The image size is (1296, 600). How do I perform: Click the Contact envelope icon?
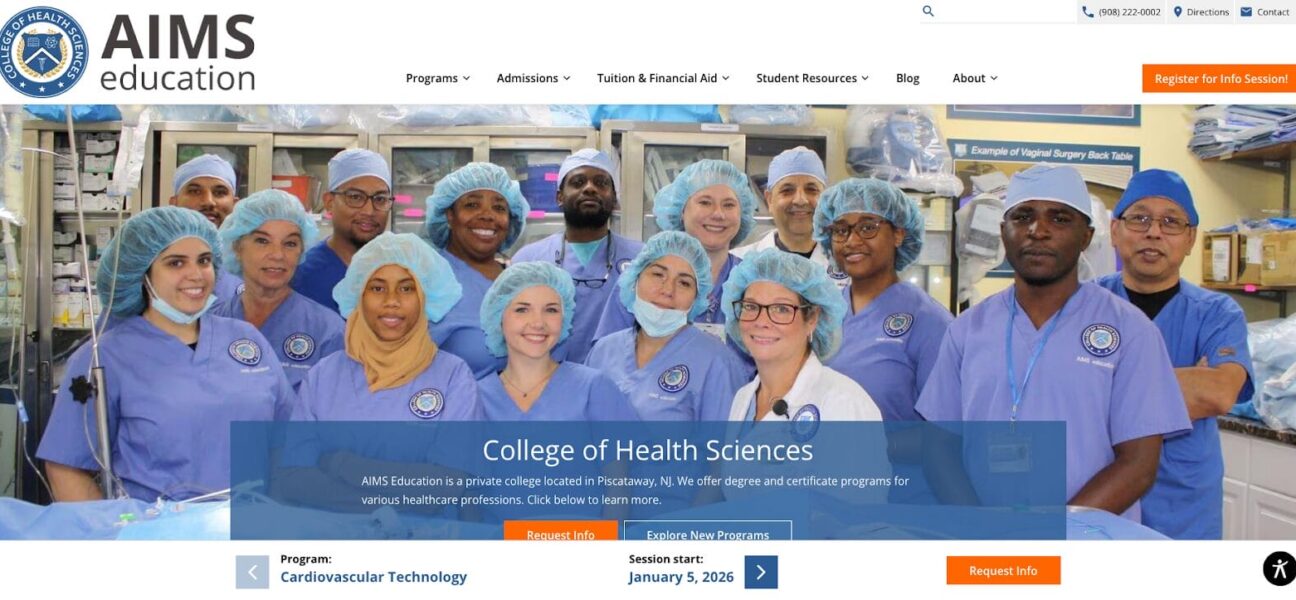coord(1246,12)
